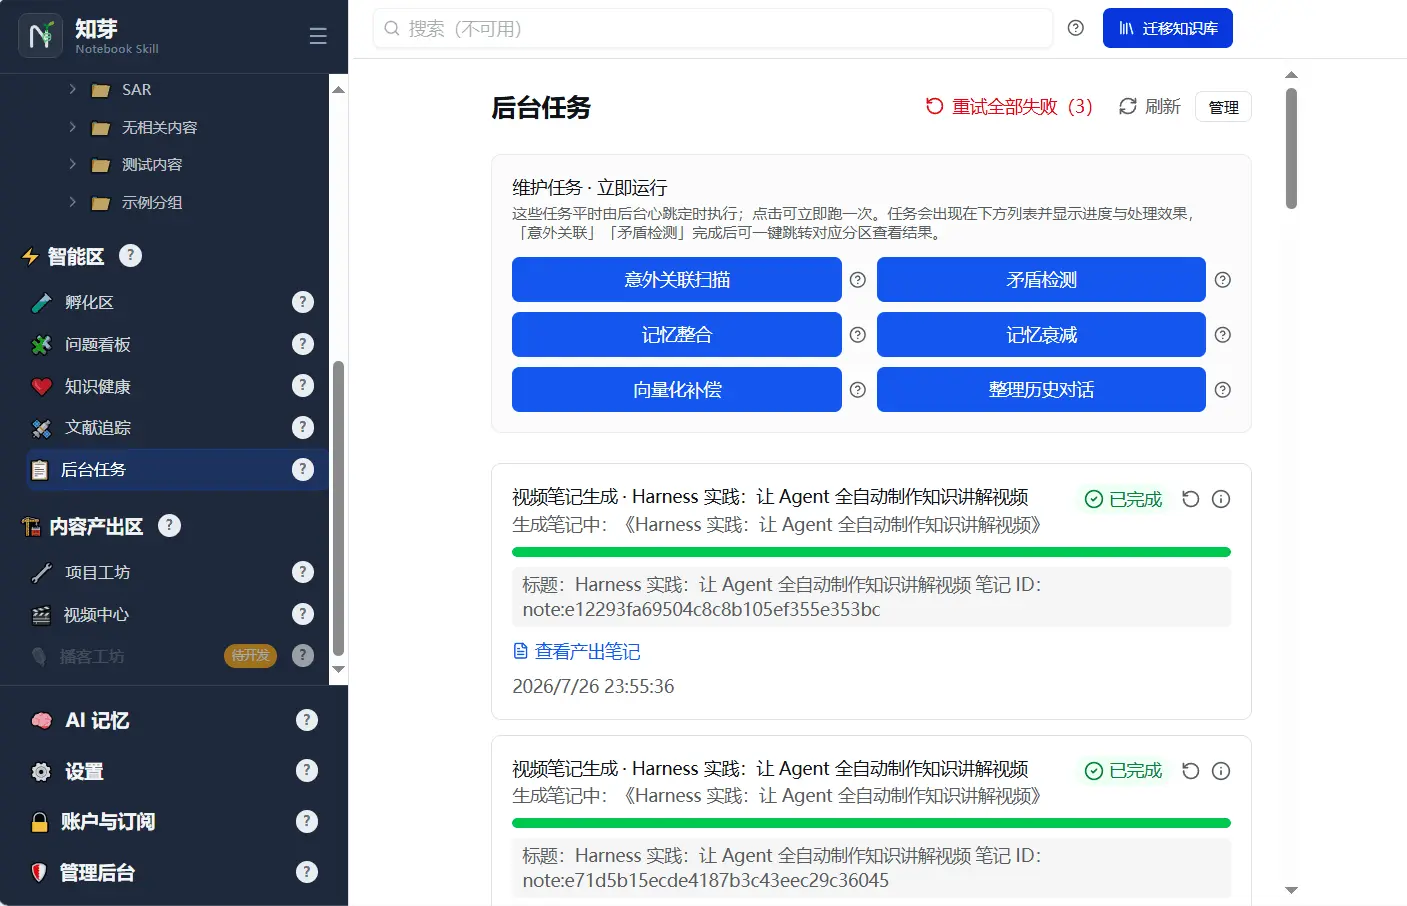1407x906 pixels.
Task: Open help for 后台任务 item
Action: point(303,469)
